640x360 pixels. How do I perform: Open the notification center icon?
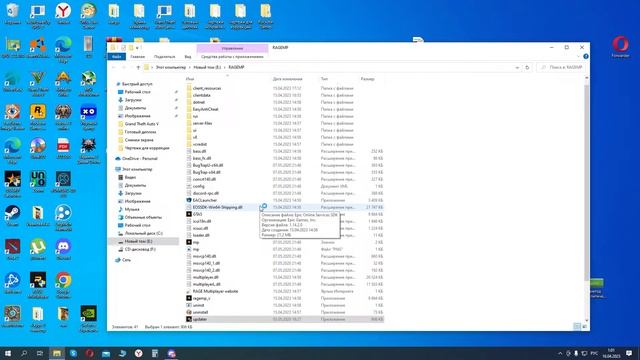point(629,353)
